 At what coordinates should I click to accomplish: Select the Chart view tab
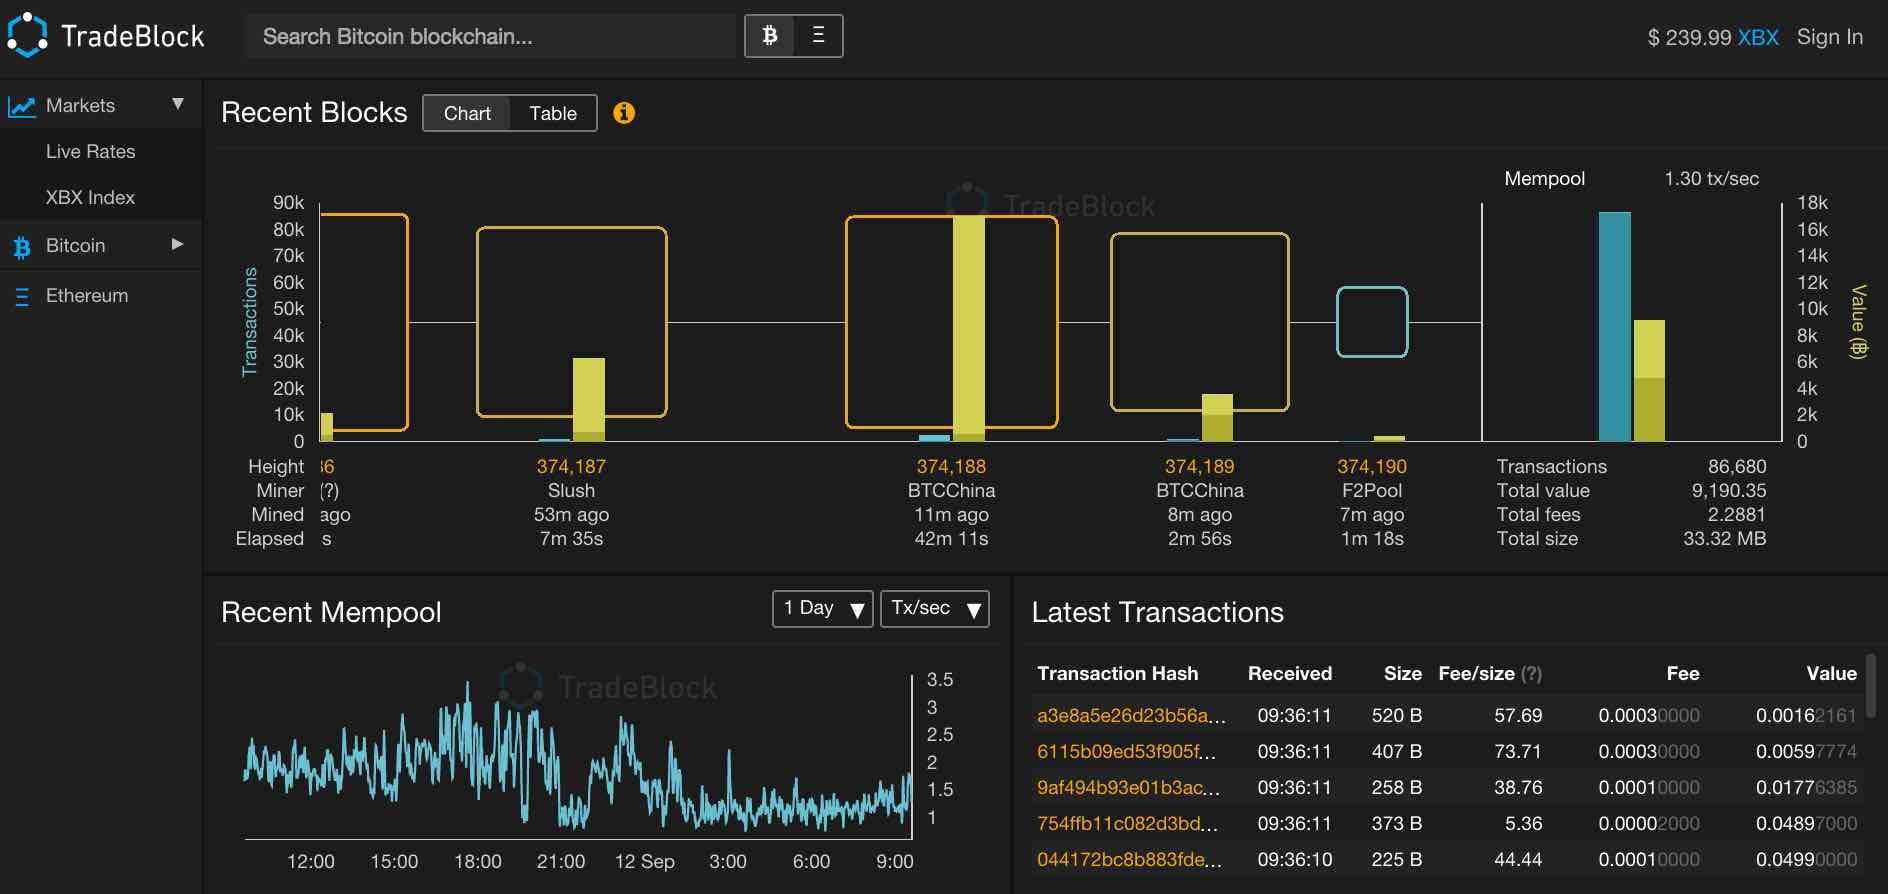point(467,113)
